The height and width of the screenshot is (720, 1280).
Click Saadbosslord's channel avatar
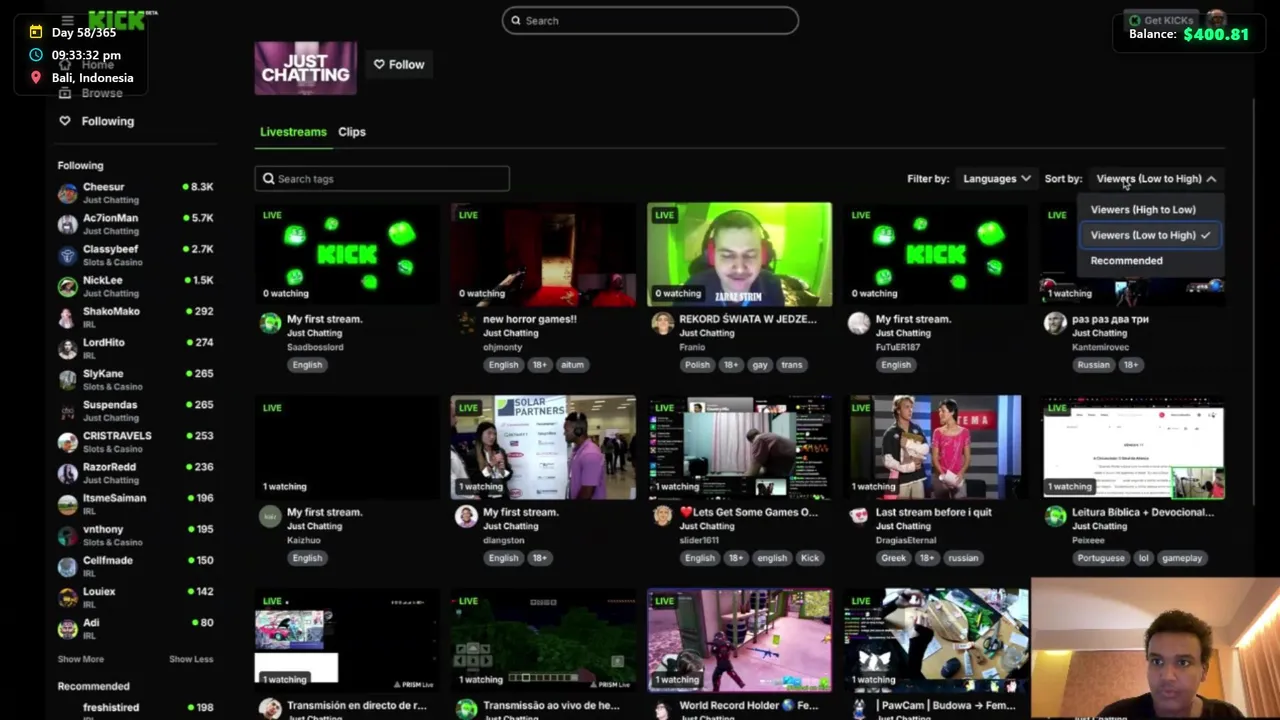pos(270,323)
